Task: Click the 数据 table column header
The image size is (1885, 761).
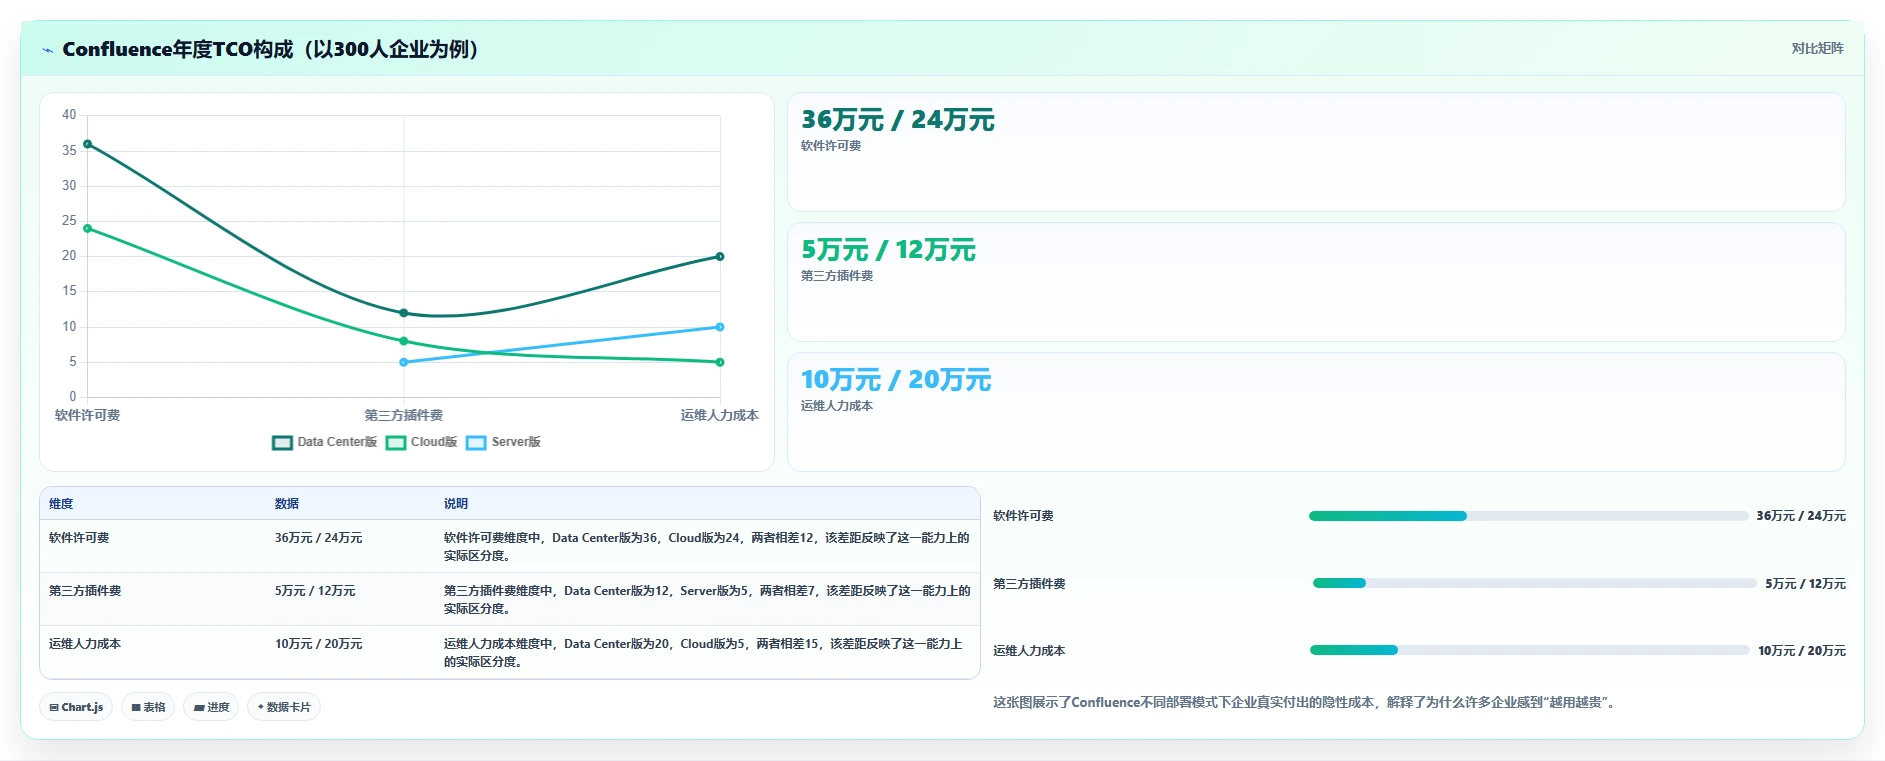Action: click(x=287, y=504)
